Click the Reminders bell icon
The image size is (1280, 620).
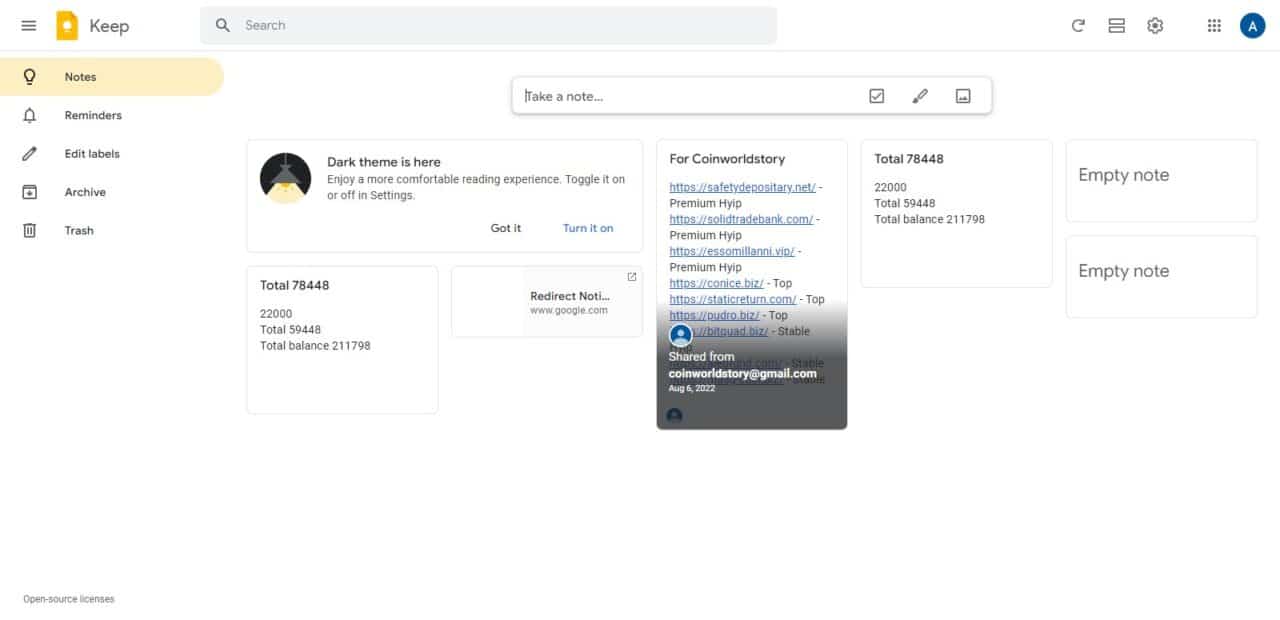tap(29, 115)
